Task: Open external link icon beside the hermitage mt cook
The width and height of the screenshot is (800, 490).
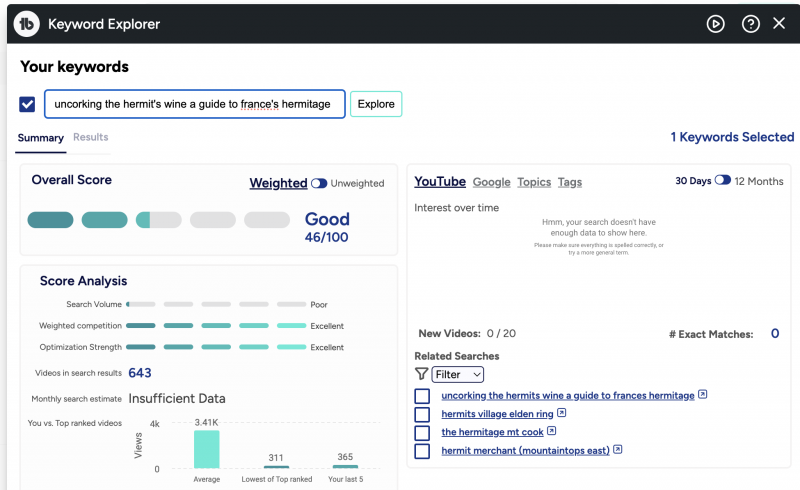Action: 552,432
